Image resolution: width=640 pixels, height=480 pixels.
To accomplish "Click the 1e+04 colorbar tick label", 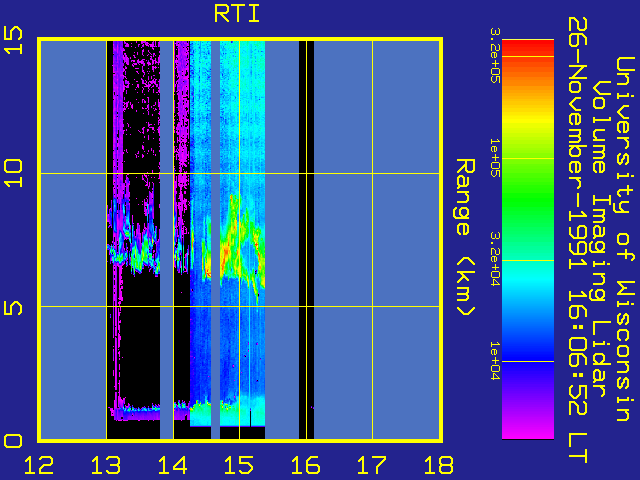I will (x=495, y=361).
